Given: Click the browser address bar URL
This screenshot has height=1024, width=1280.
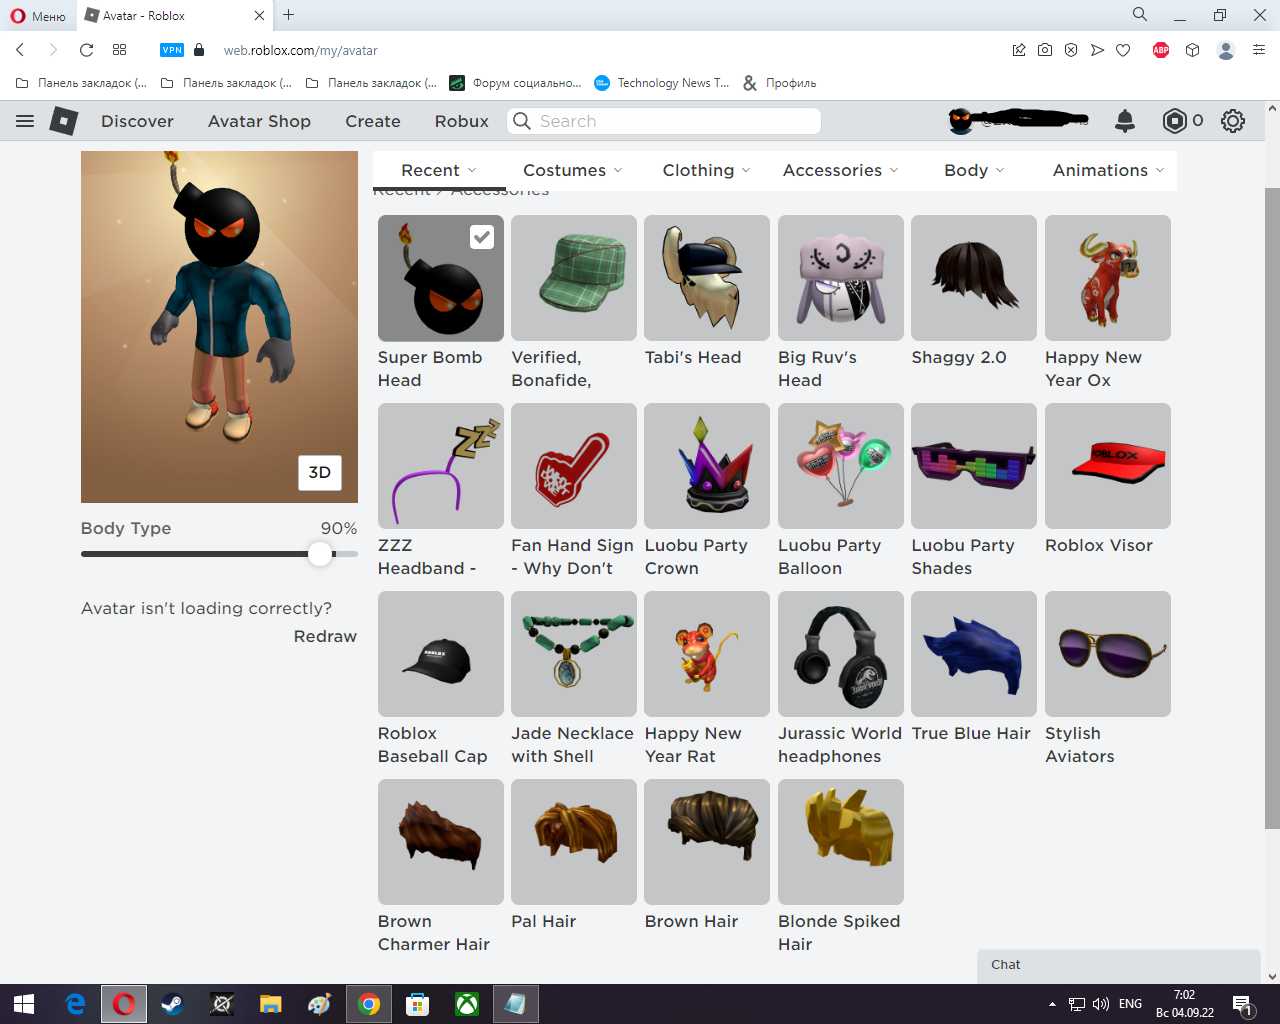Looking at the screenshot, I should coord(300,50).
